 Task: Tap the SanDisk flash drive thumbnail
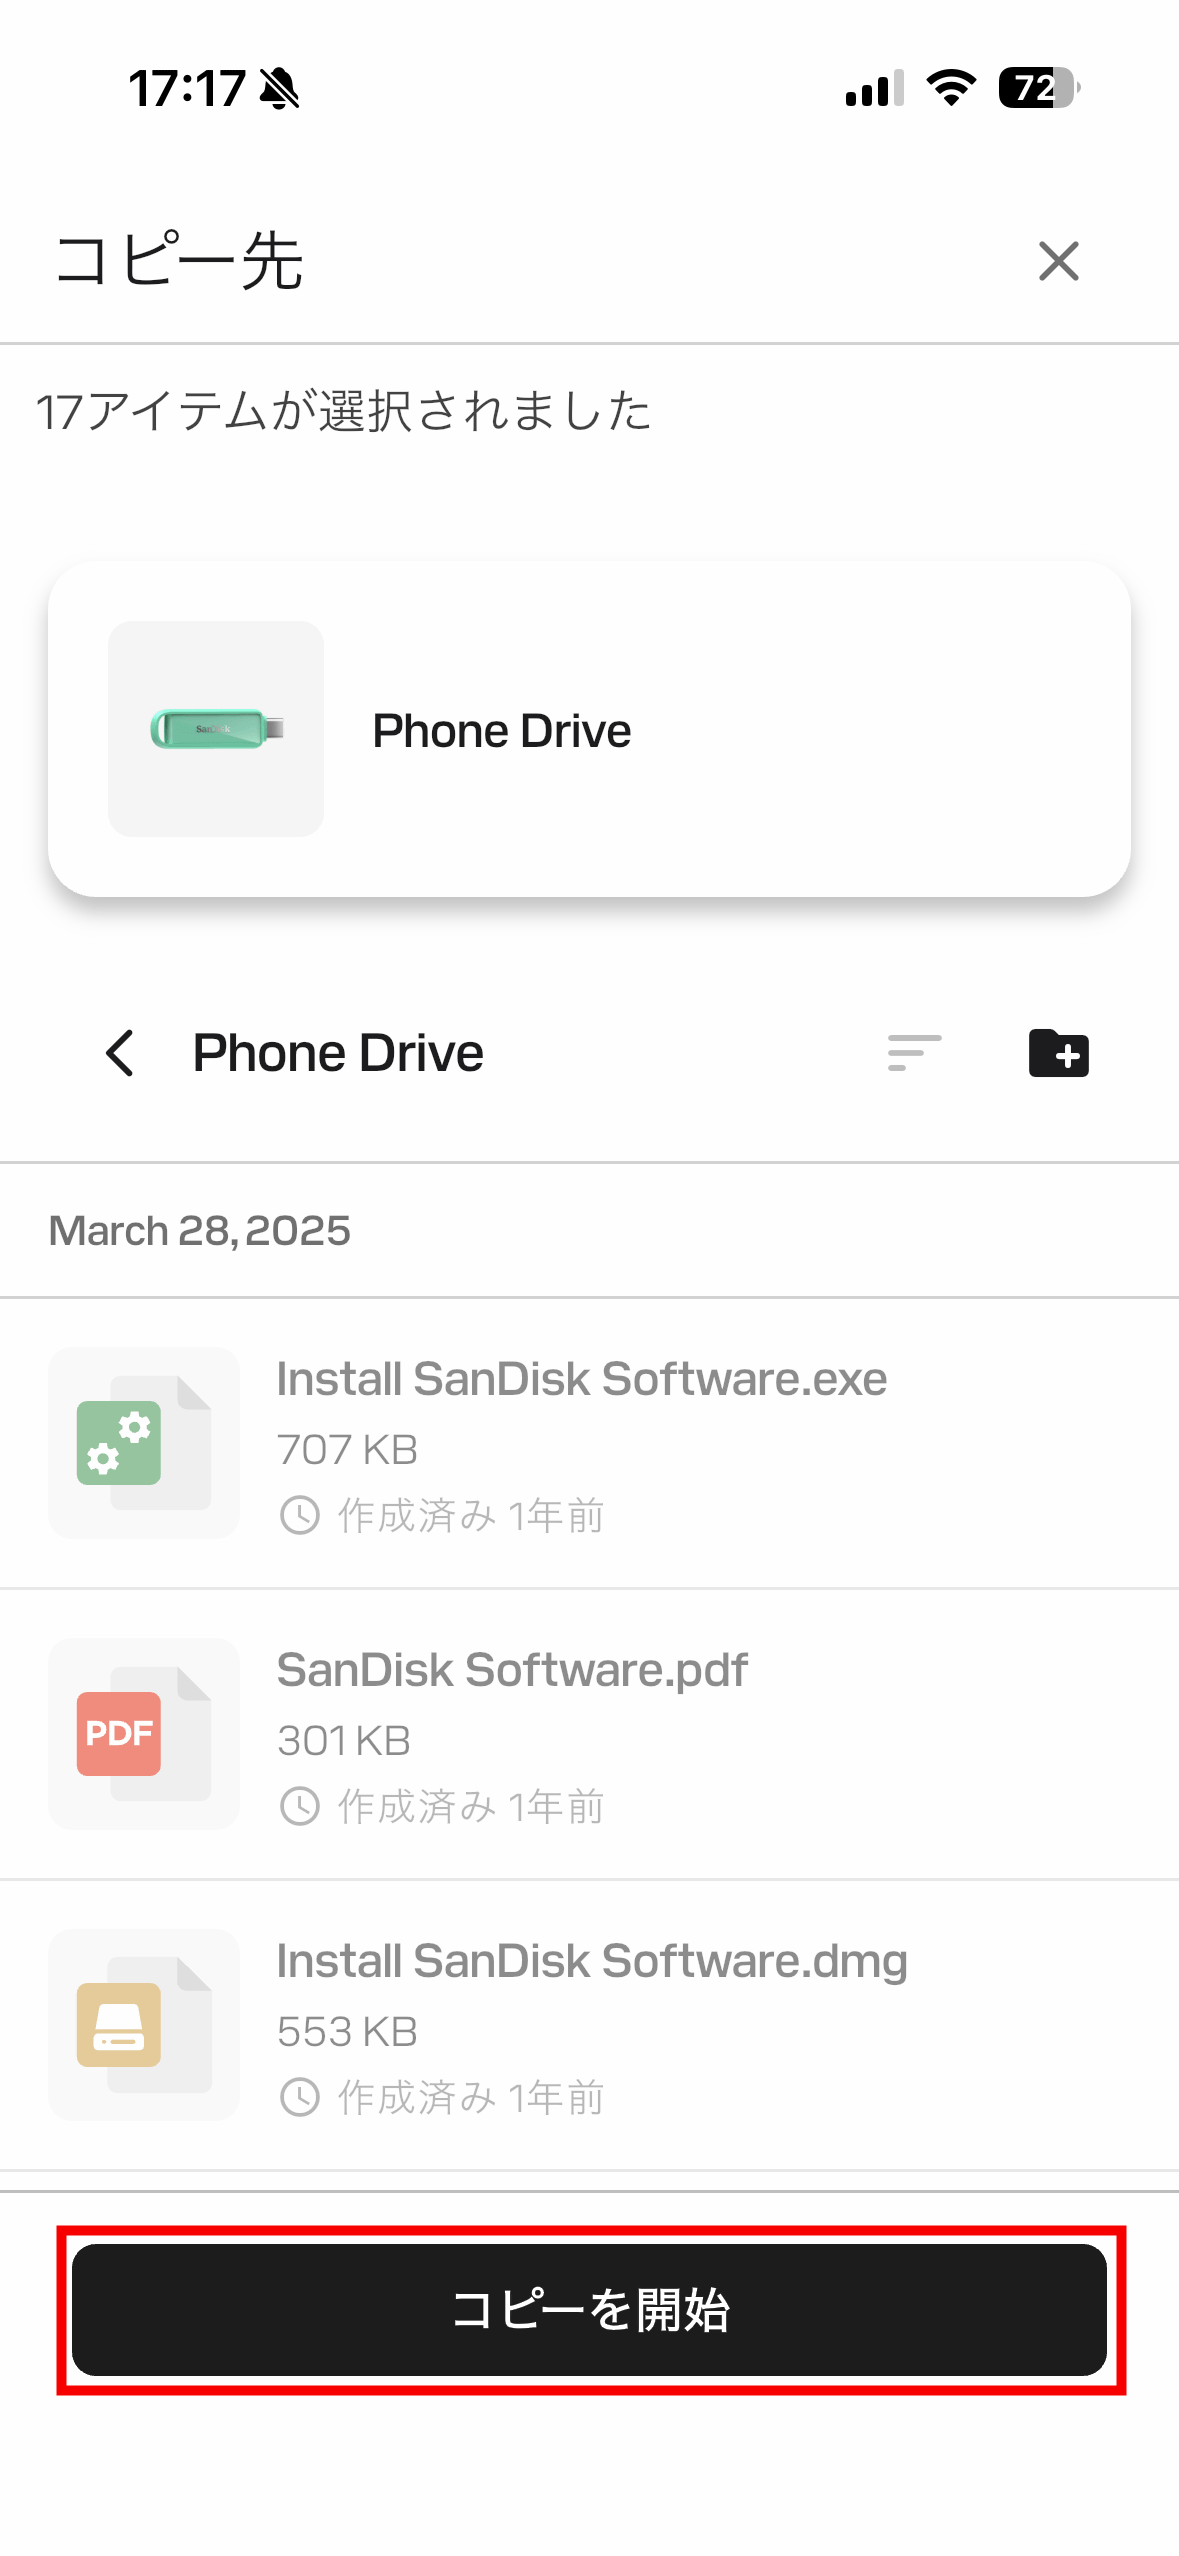point(216,729)
